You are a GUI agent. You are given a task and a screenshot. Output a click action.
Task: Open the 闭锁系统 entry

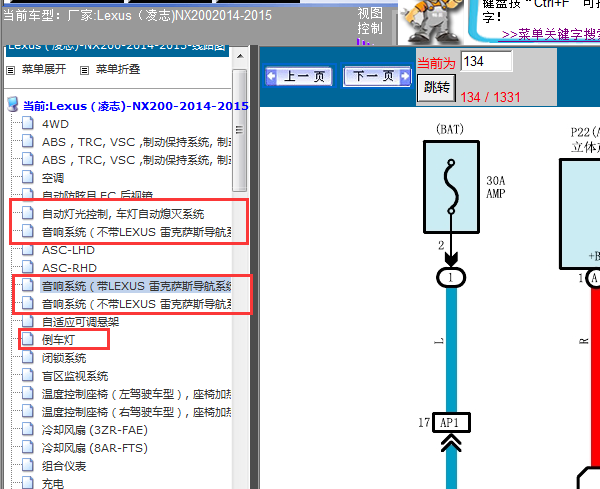[64, 358]
